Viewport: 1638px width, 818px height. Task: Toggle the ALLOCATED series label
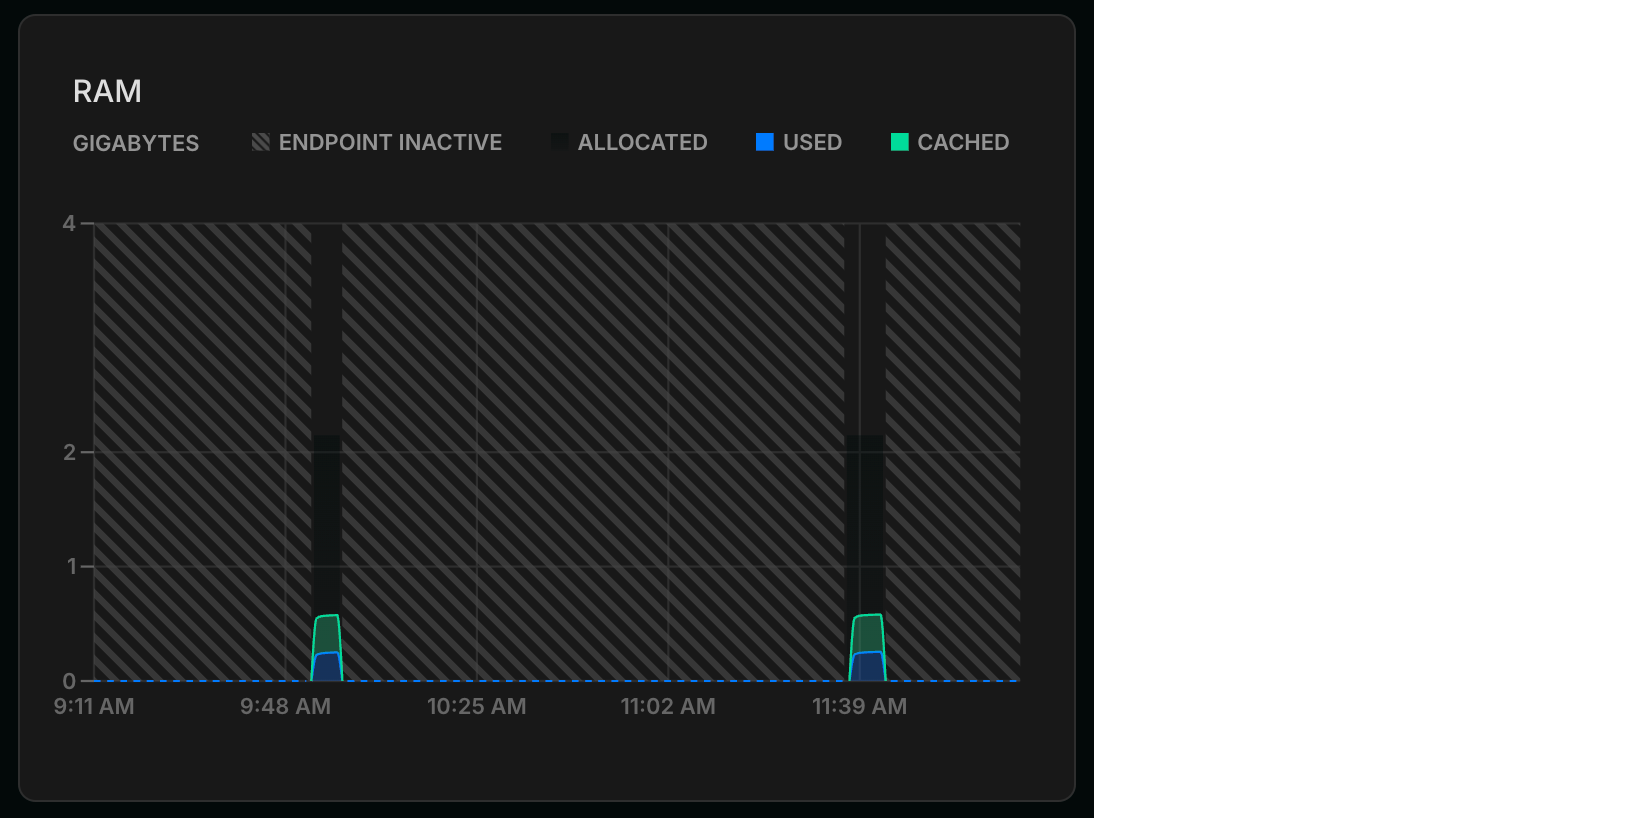(x=642, y=142)
